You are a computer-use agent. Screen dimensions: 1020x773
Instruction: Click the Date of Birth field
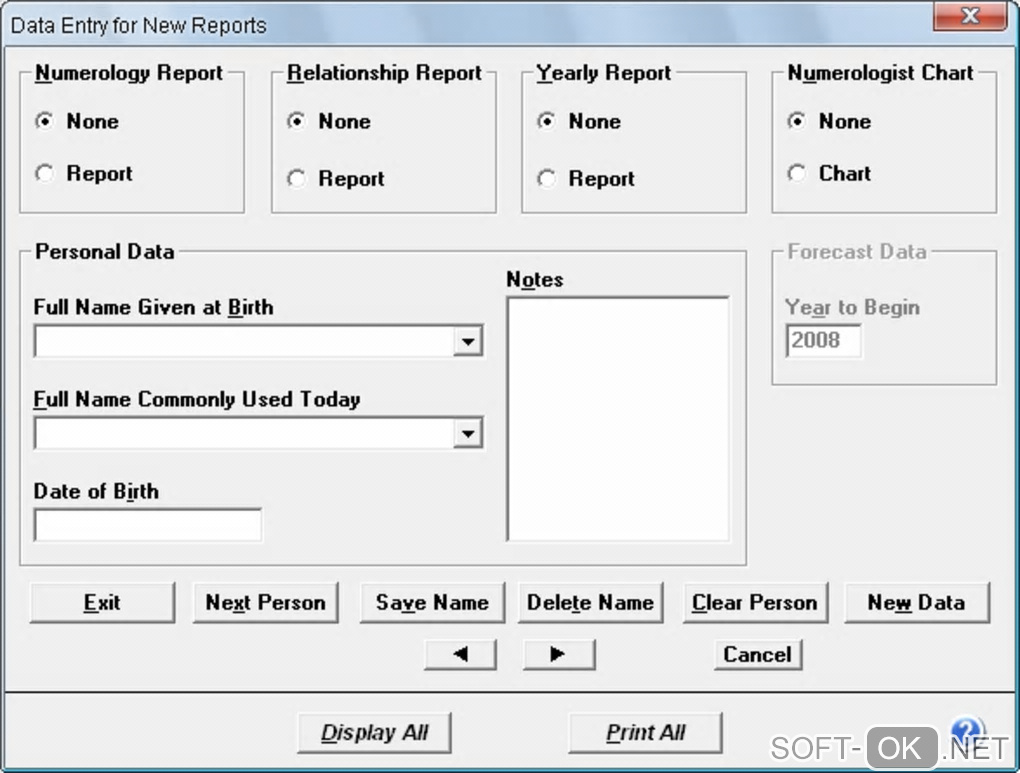tap(148, 525)
